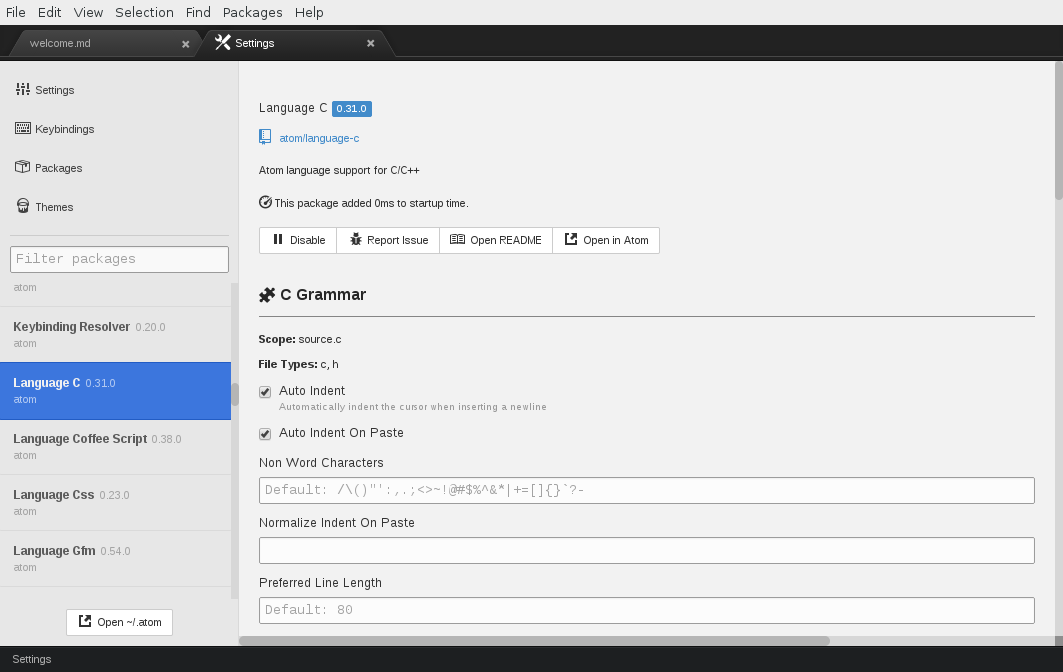1063x672 pixels.
Task: Follow the atom/language-c link
Action: point(319,138)
